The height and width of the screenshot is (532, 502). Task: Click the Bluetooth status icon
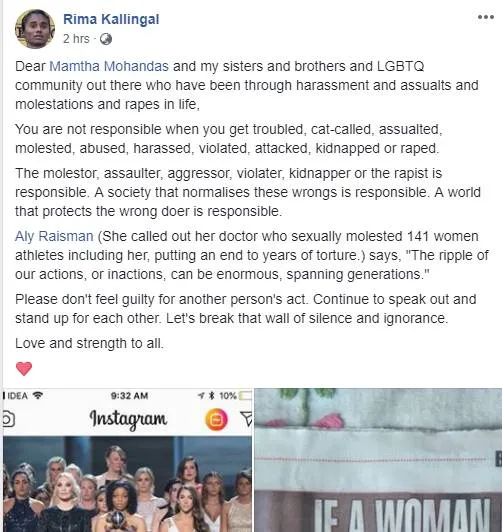tap(212, 396)
